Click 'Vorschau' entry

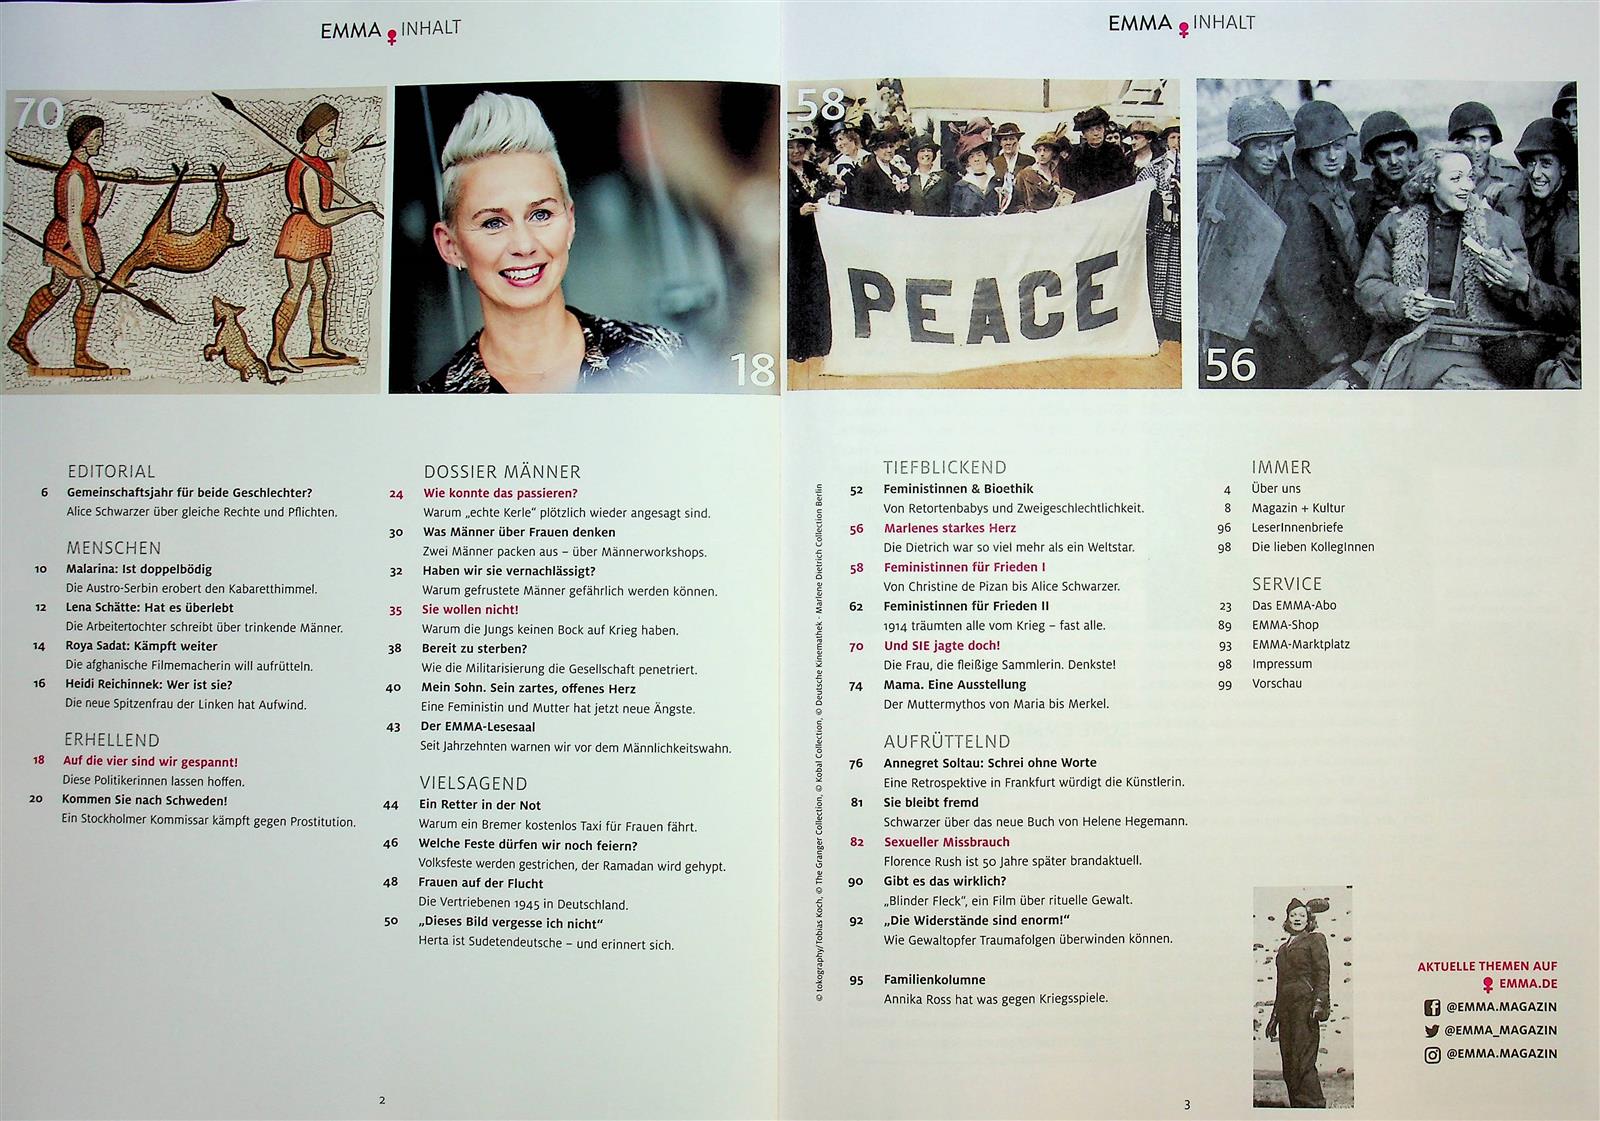point(1277,684)
